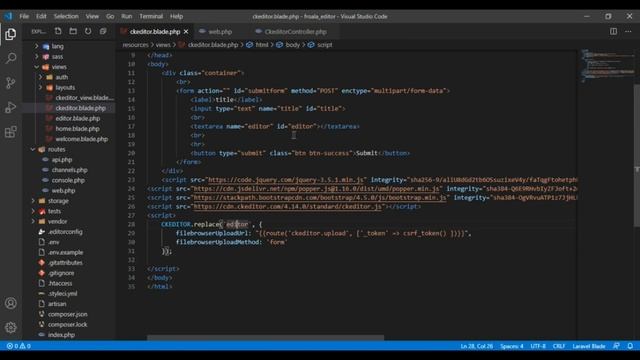Open the Run and Debug view
Image resolution: width=640 pixels, height=360 pixels.
pos(11,107)
